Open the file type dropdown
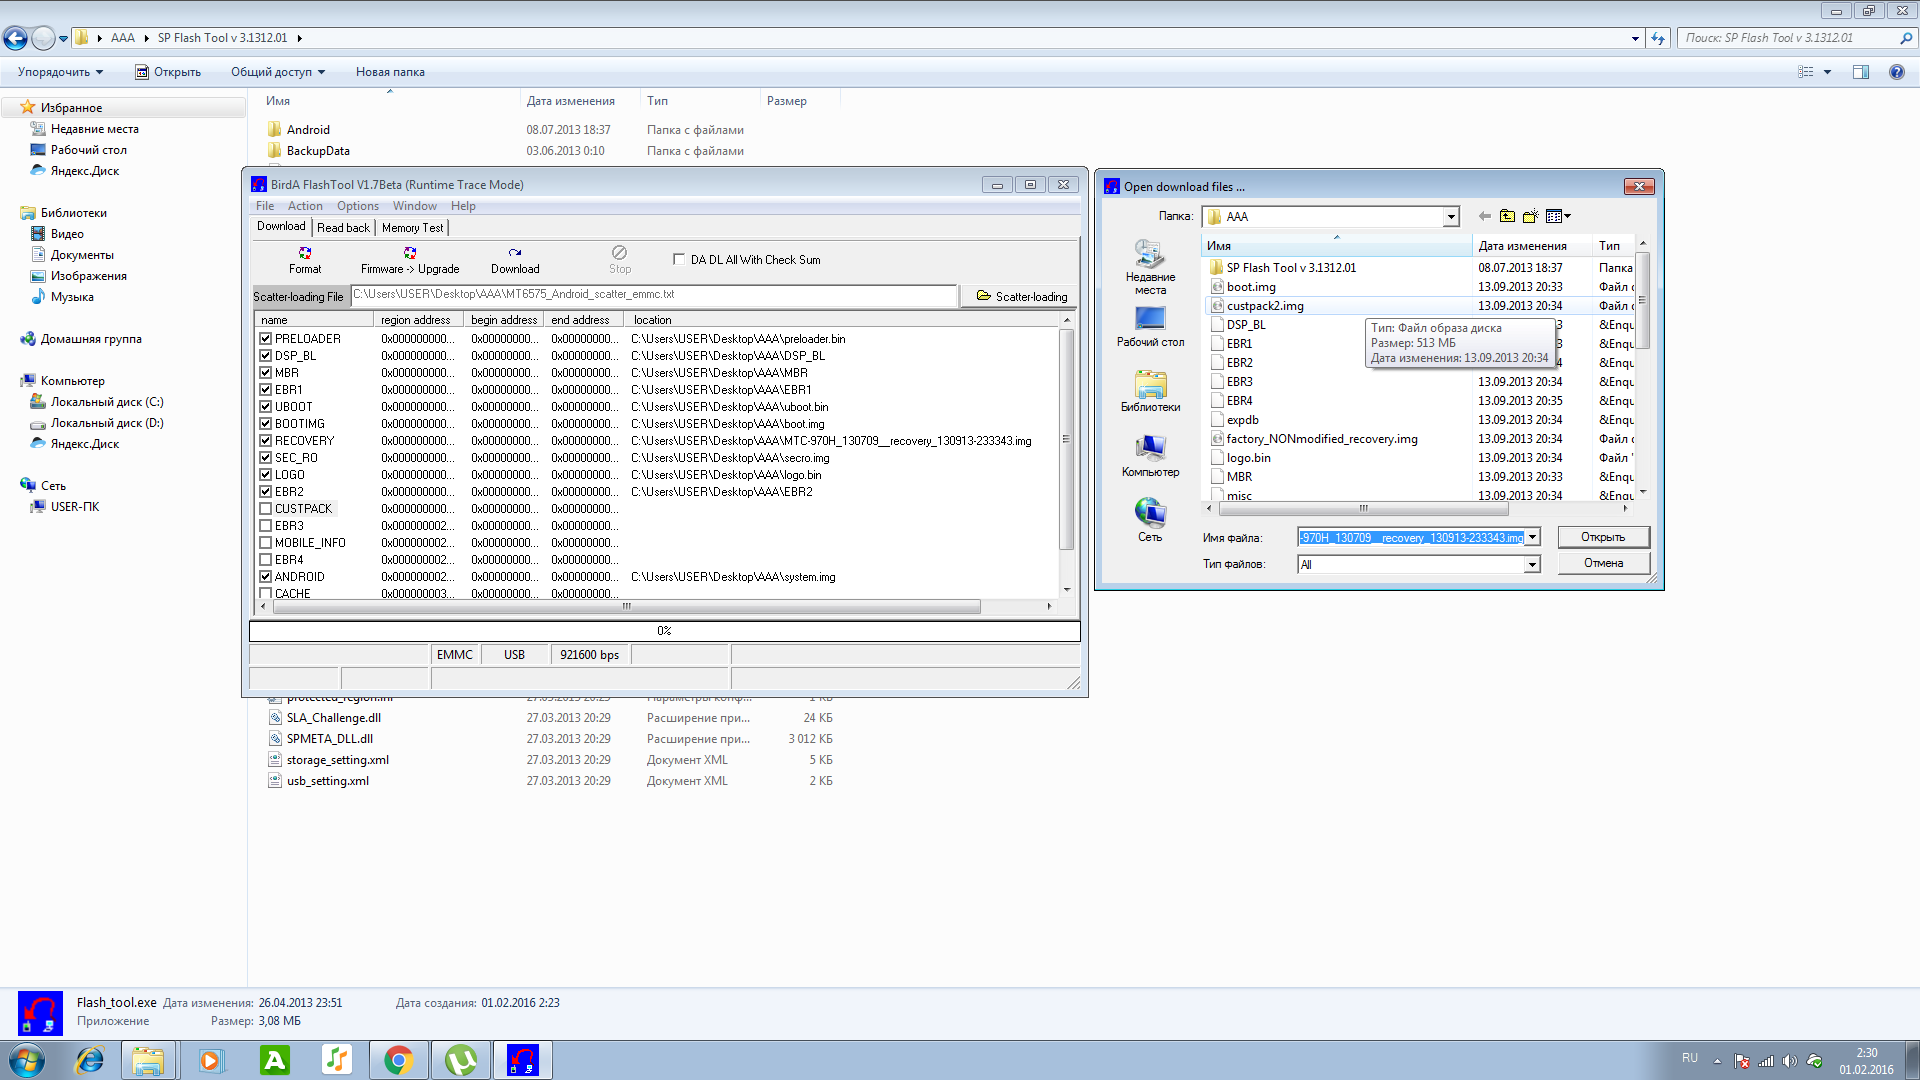This screenshot has height=1080, width=1920. tap(1532, 565)
